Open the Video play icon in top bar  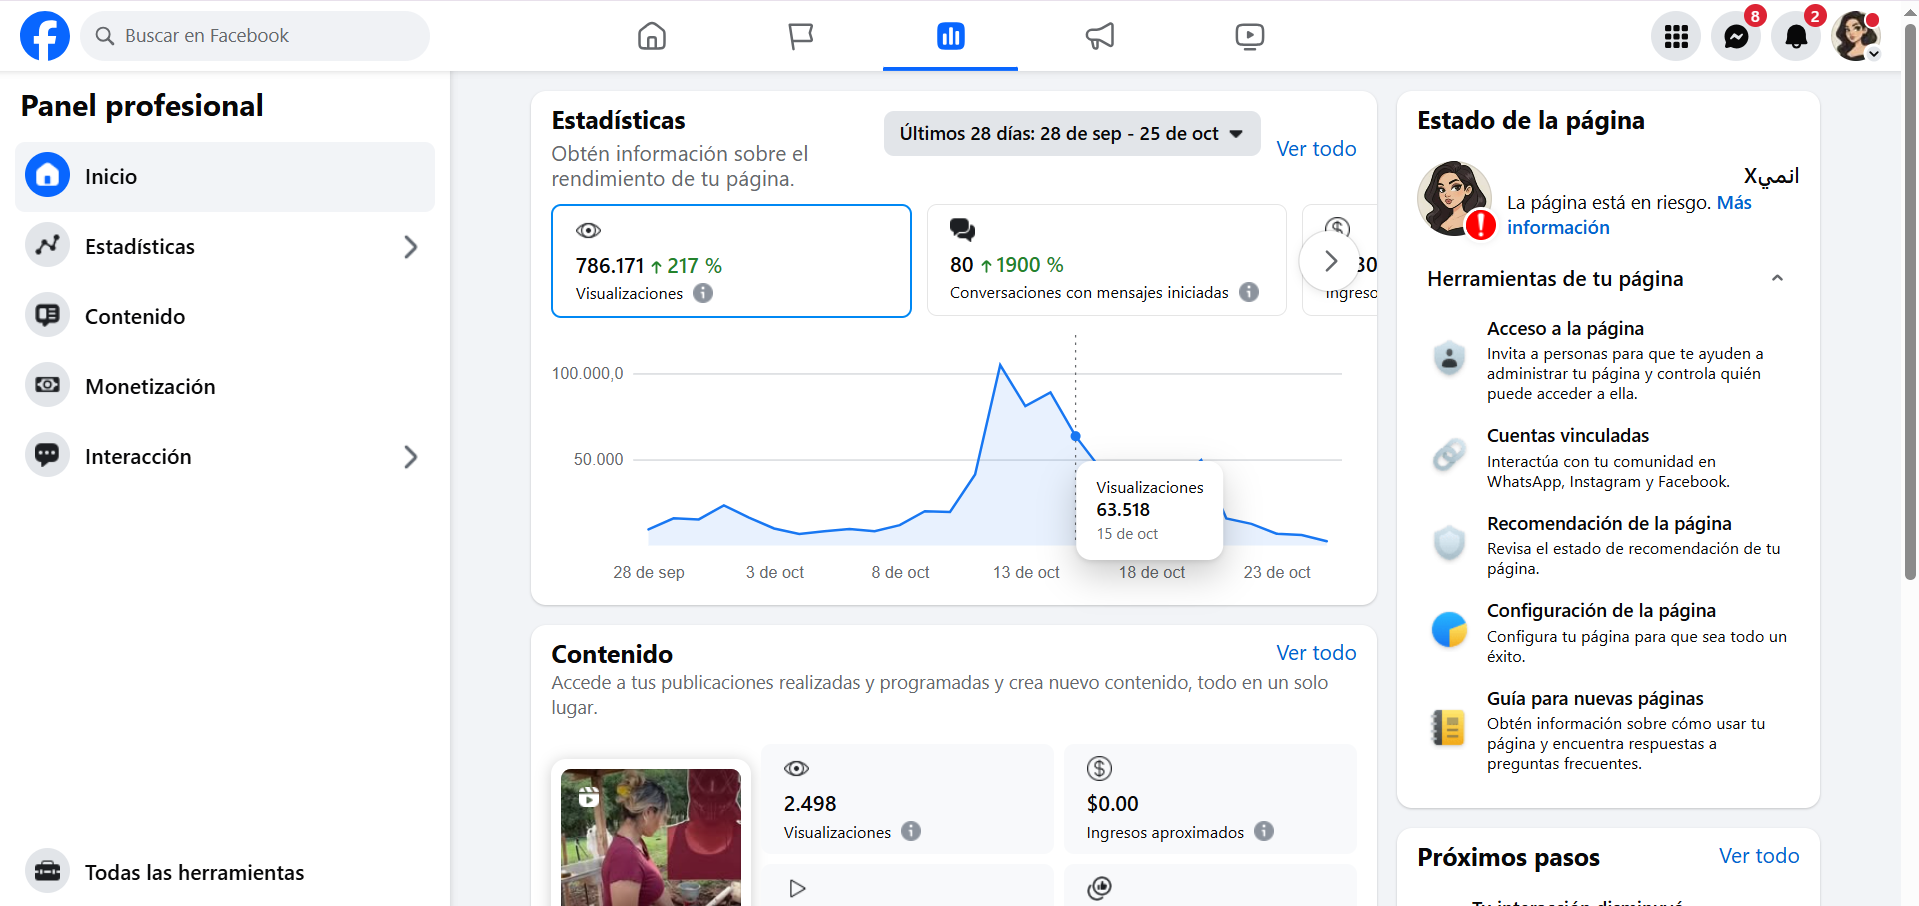[x=1249, y=36]
